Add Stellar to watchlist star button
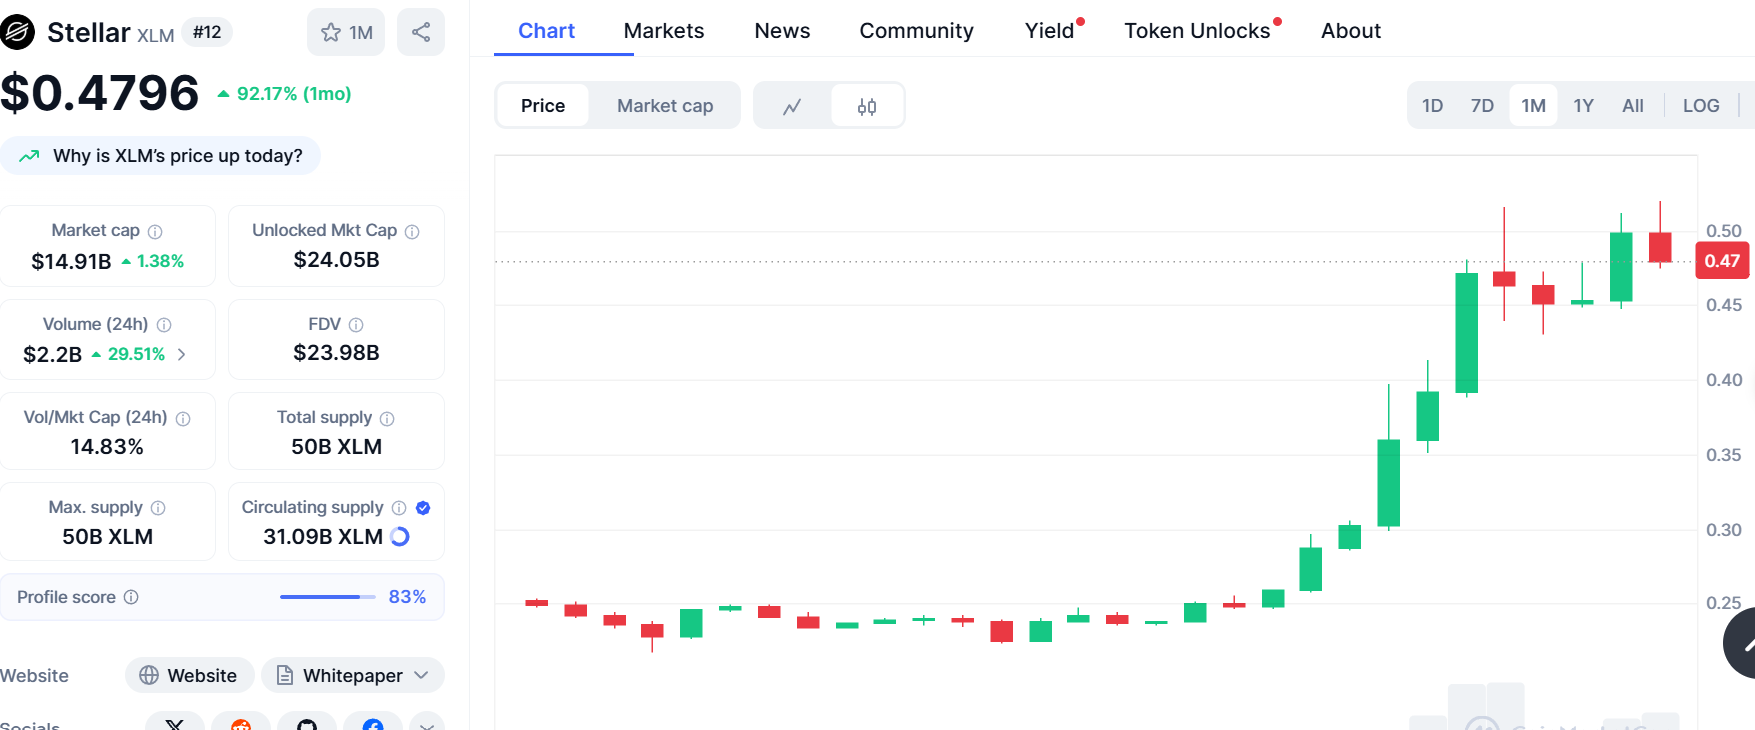 pos(346,32)
